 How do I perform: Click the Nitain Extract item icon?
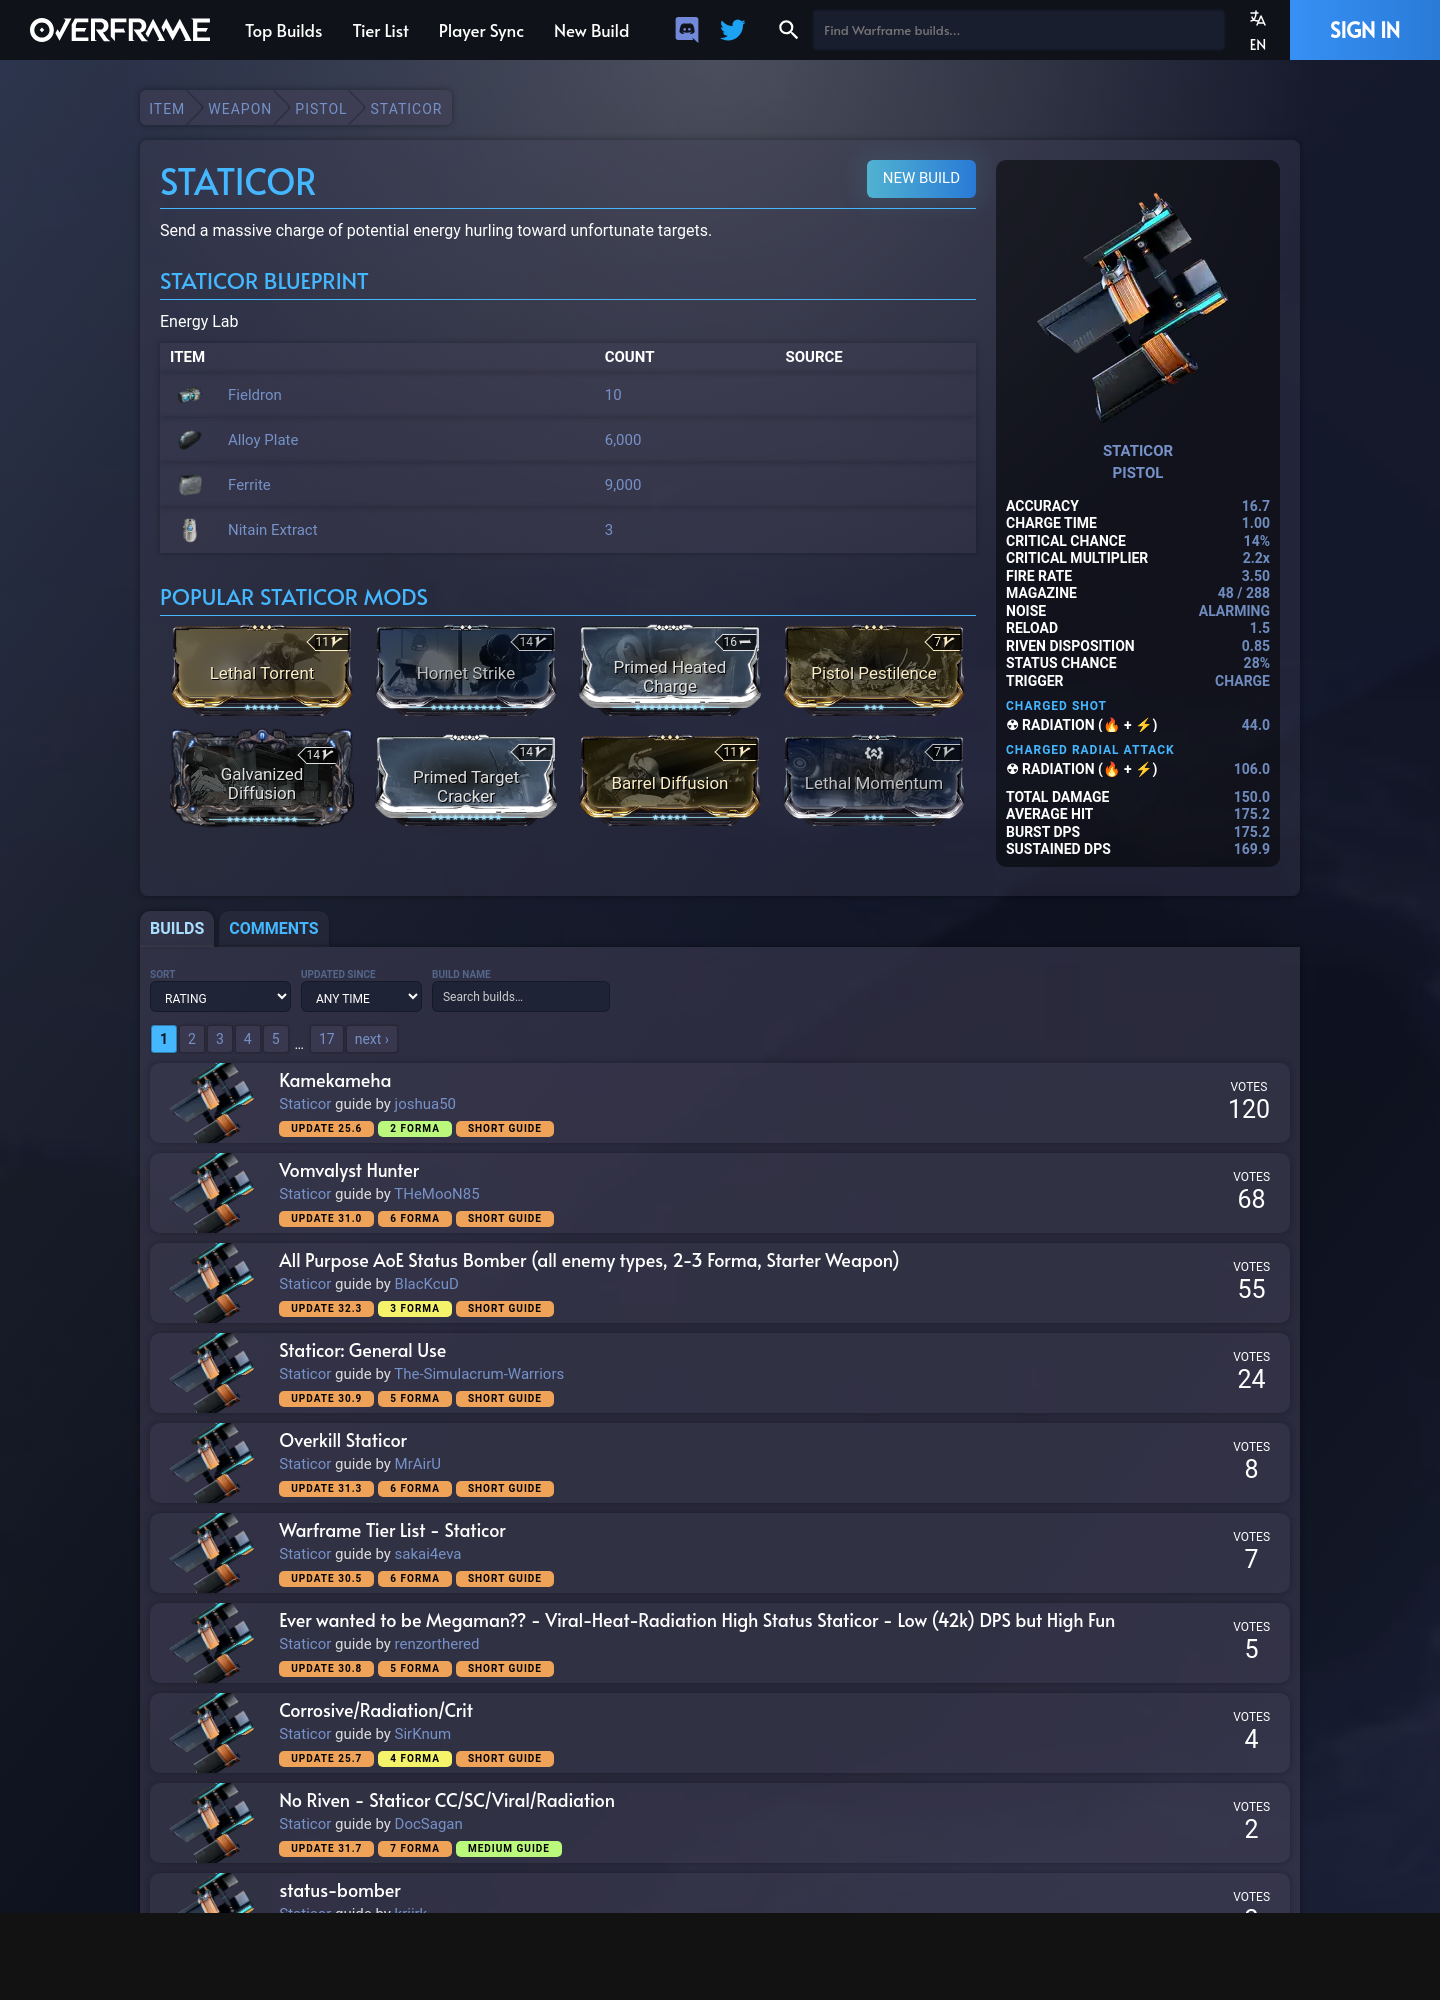190,530
